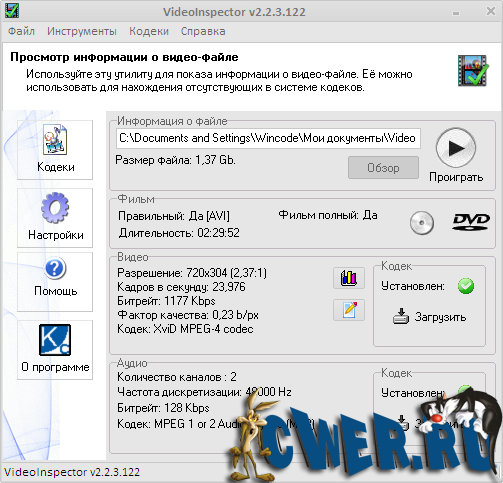The width and height of the screenshot is (503, 483).
Task: Open the Кодеки sidebar panel
Action: pos(55,150)
